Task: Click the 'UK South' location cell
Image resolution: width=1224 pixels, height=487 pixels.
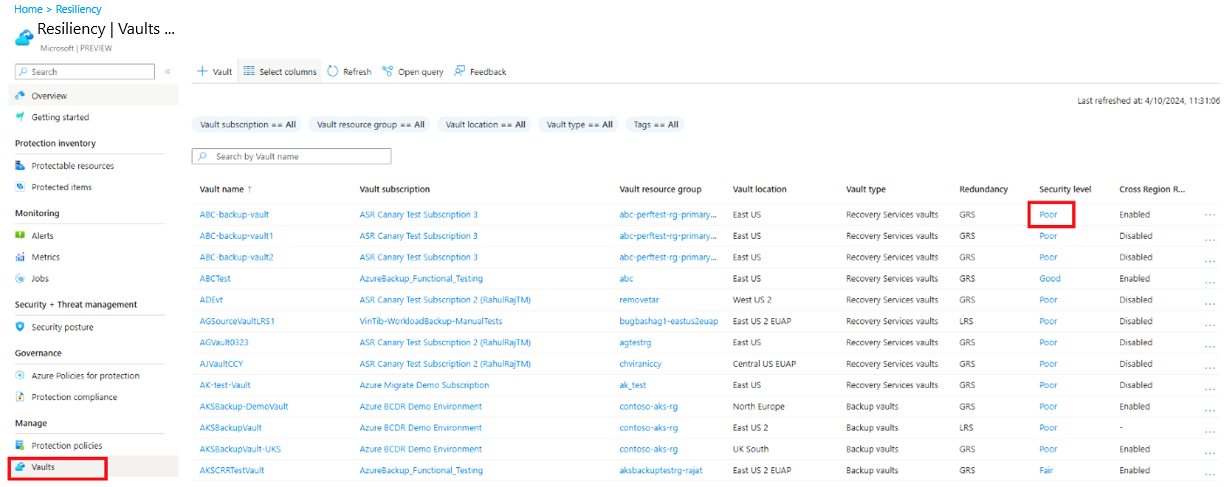Action: click(x=751, y=449)
